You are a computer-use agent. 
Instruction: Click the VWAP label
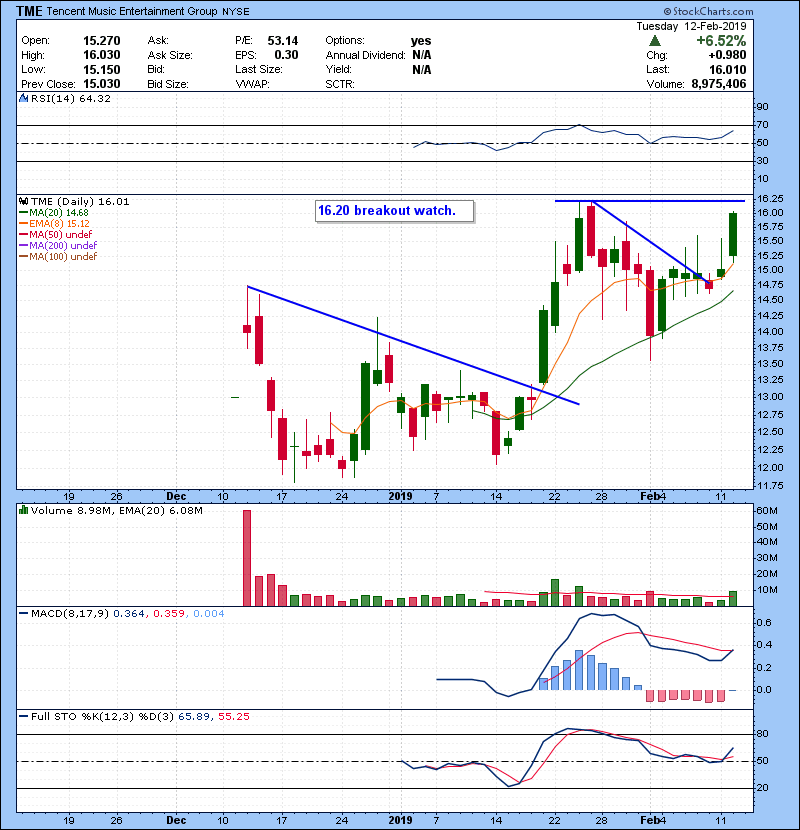tap(253, 84)
